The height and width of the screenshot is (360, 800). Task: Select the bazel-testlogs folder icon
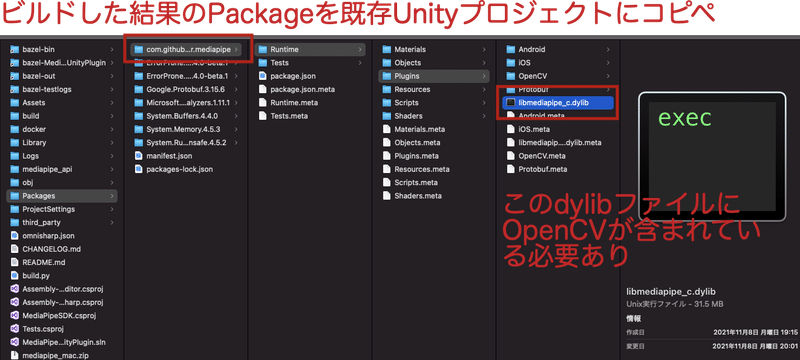click(15, 89)
